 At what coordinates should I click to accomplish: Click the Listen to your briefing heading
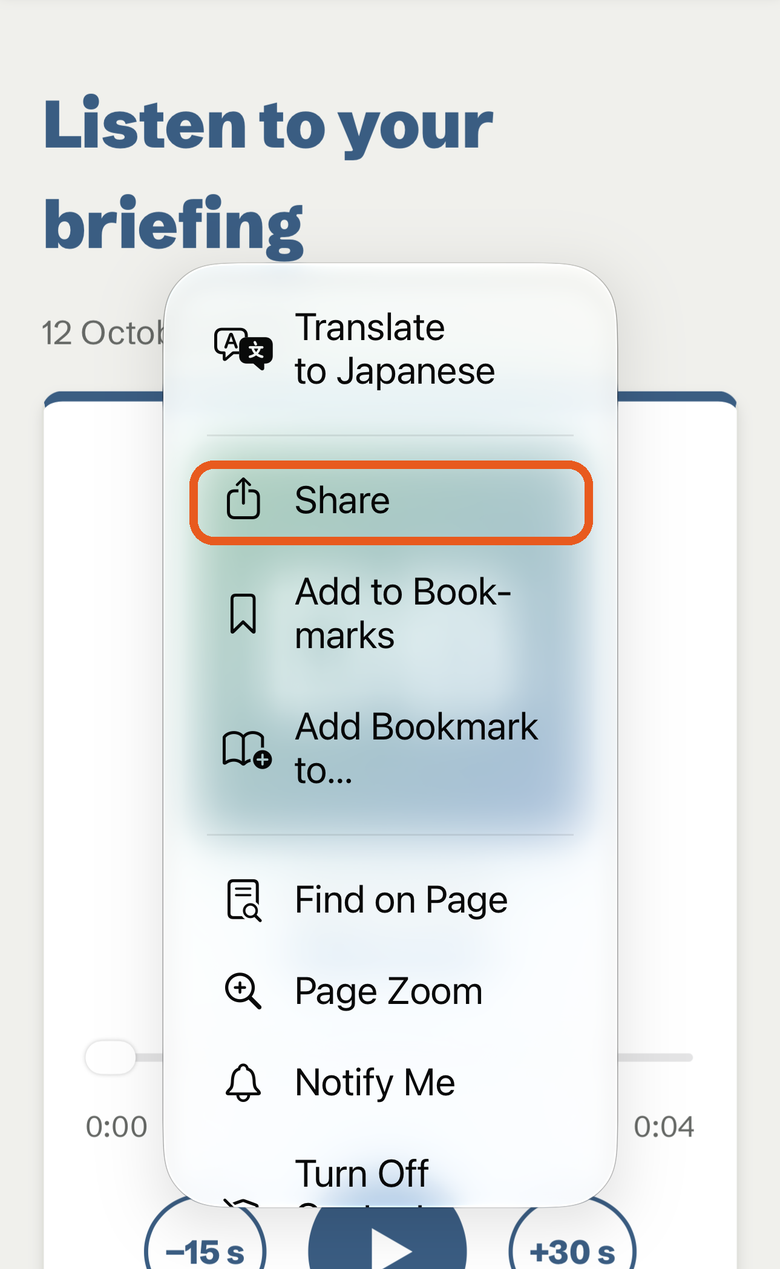click(x=268, y=174)
